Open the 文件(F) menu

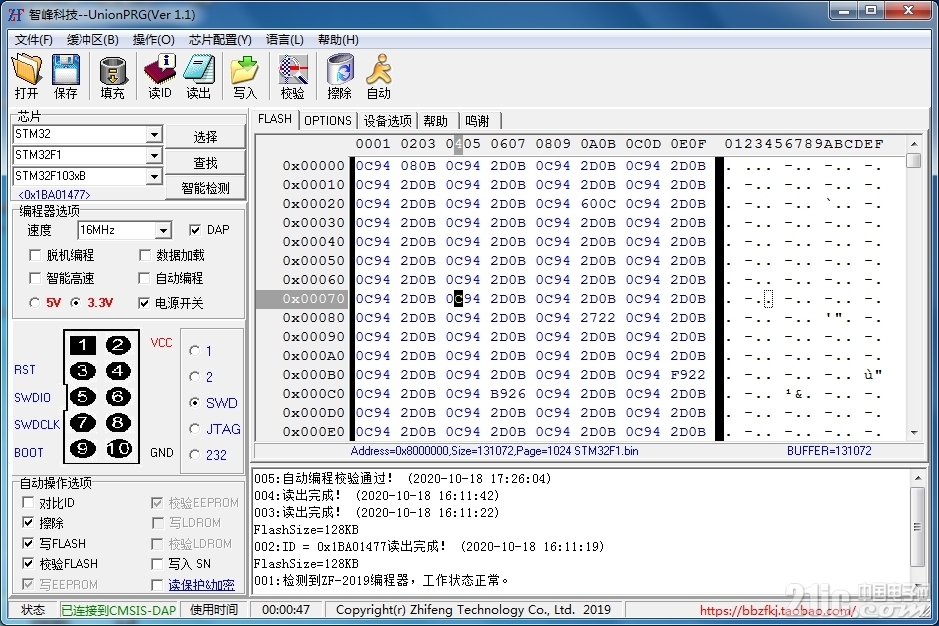[x=34, y=40]
